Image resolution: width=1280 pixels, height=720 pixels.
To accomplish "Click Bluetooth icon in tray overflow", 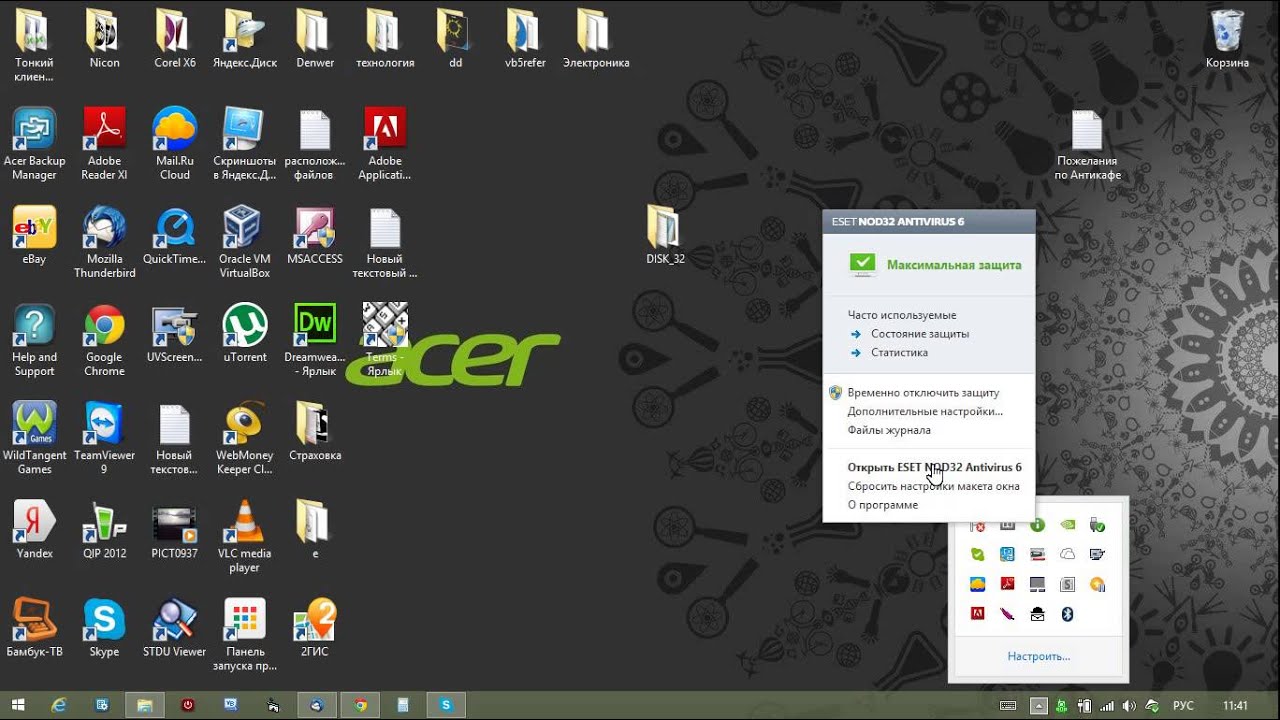I will tap(1067, 614).
